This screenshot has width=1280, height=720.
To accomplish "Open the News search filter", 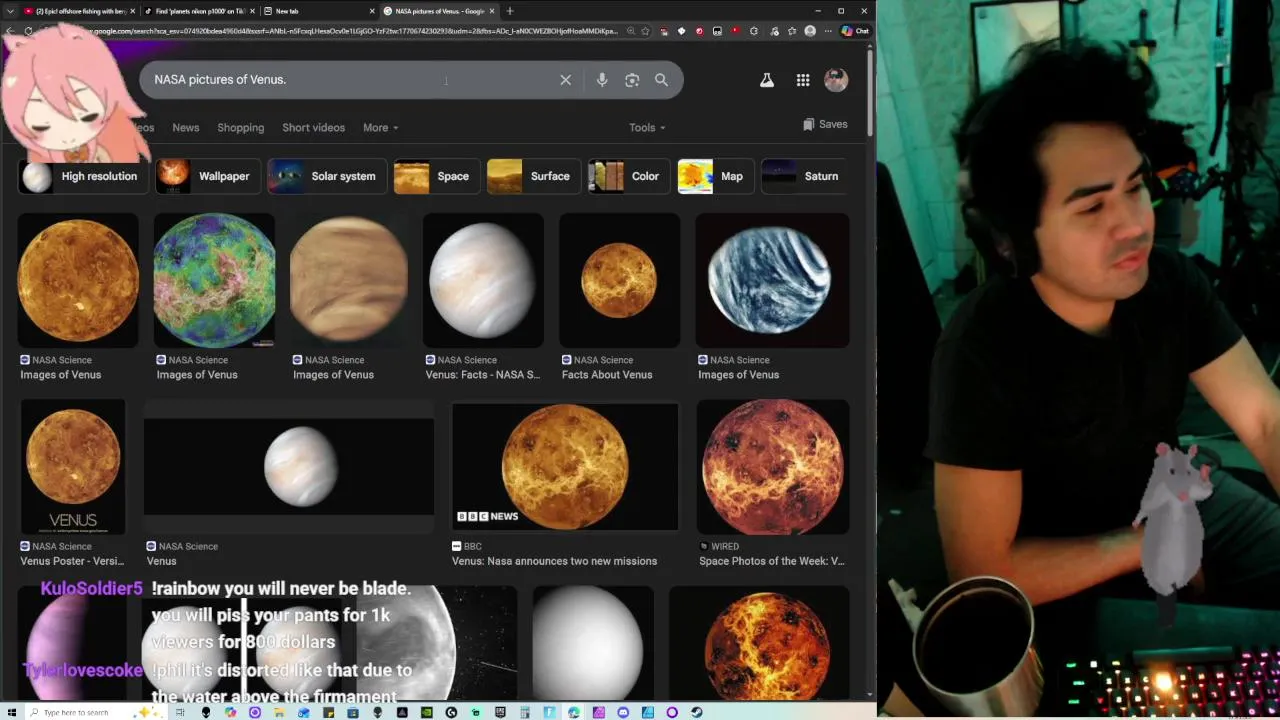I will pos(186,128).
